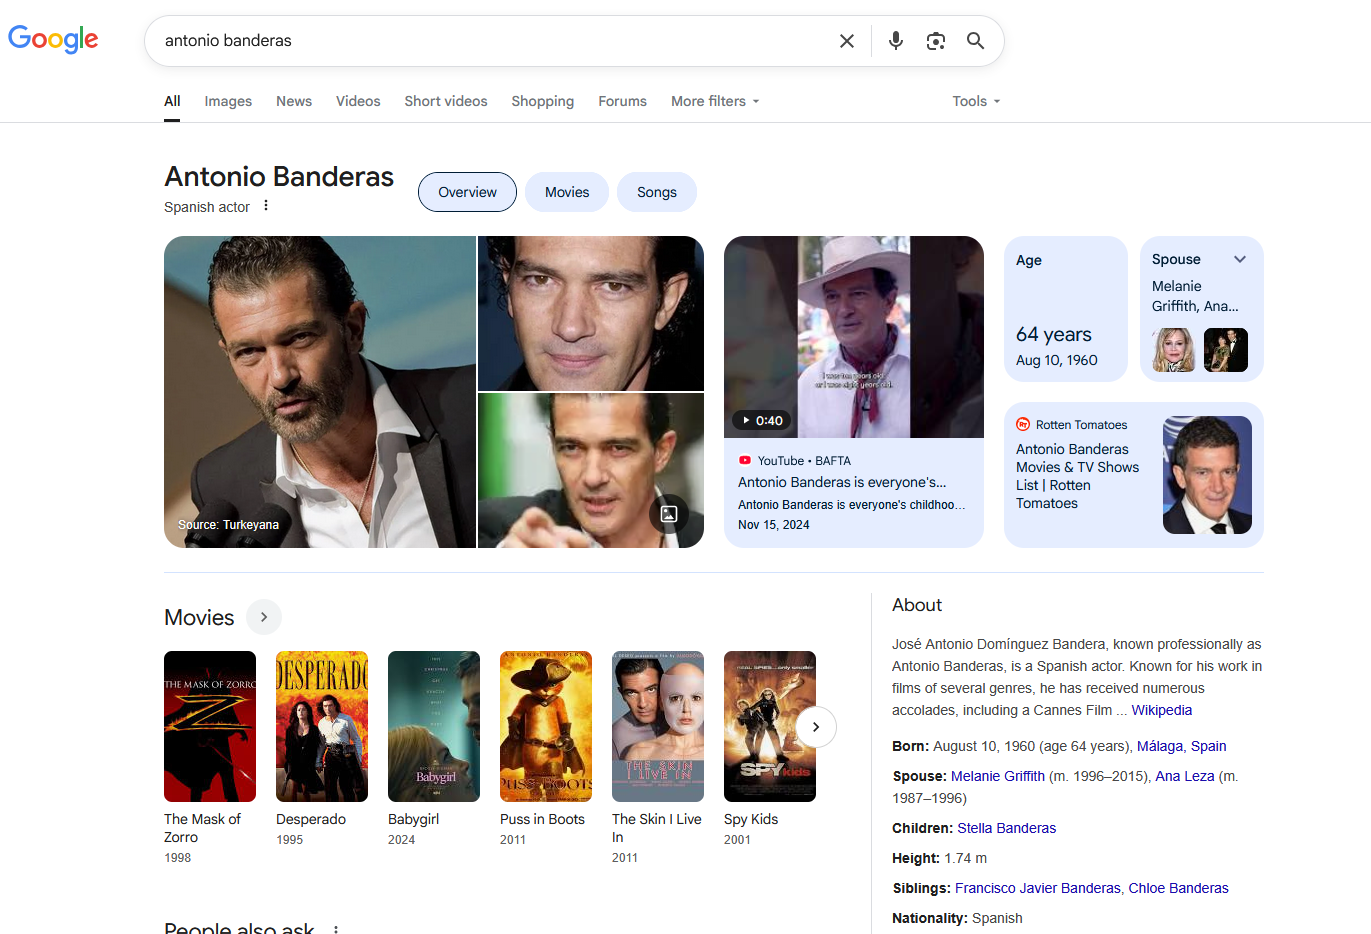Open the Spy Kids poster
The width and height of the screenshot is (1371, 934).
pos(770,726)
